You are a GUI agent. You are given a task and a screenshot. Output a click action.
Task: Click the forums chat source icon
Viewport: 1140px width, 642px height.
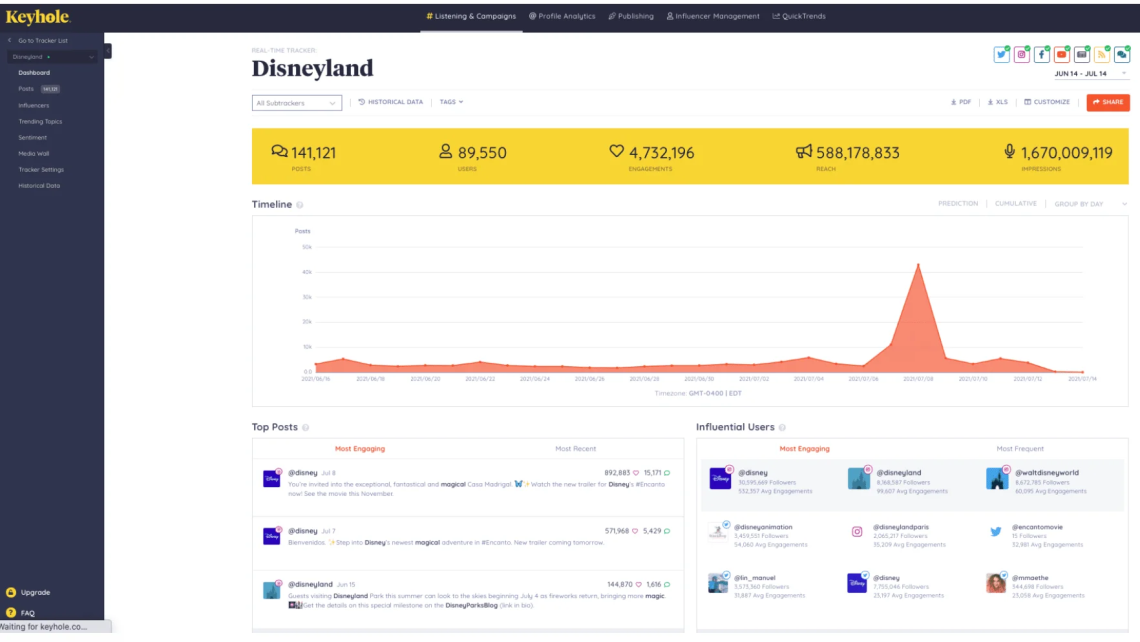(x=1121, y=55)
